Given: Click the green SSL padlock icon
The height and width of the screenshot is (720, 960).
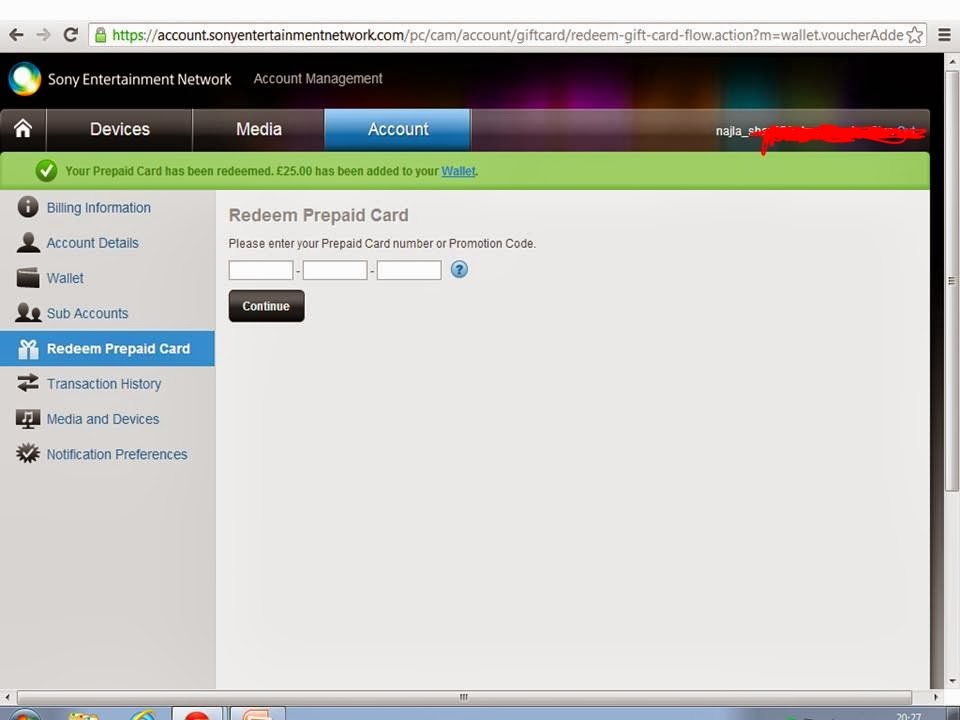Looking at the screenshot, I should click(101, 35).
